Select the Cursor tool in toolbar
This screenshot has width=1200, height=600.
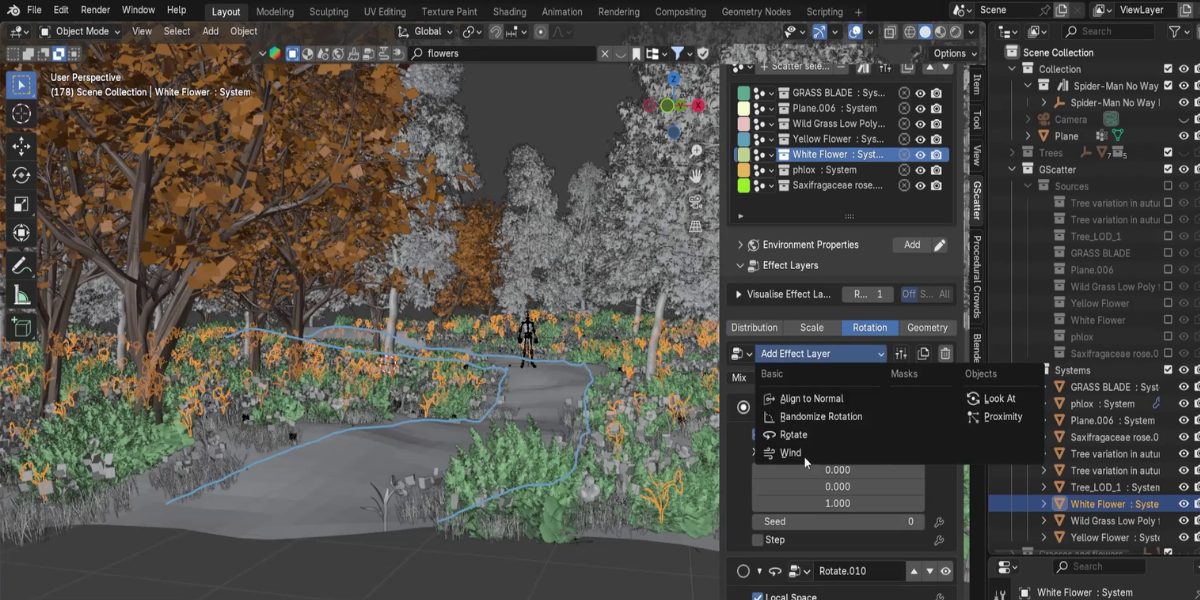tap(21, 114)
